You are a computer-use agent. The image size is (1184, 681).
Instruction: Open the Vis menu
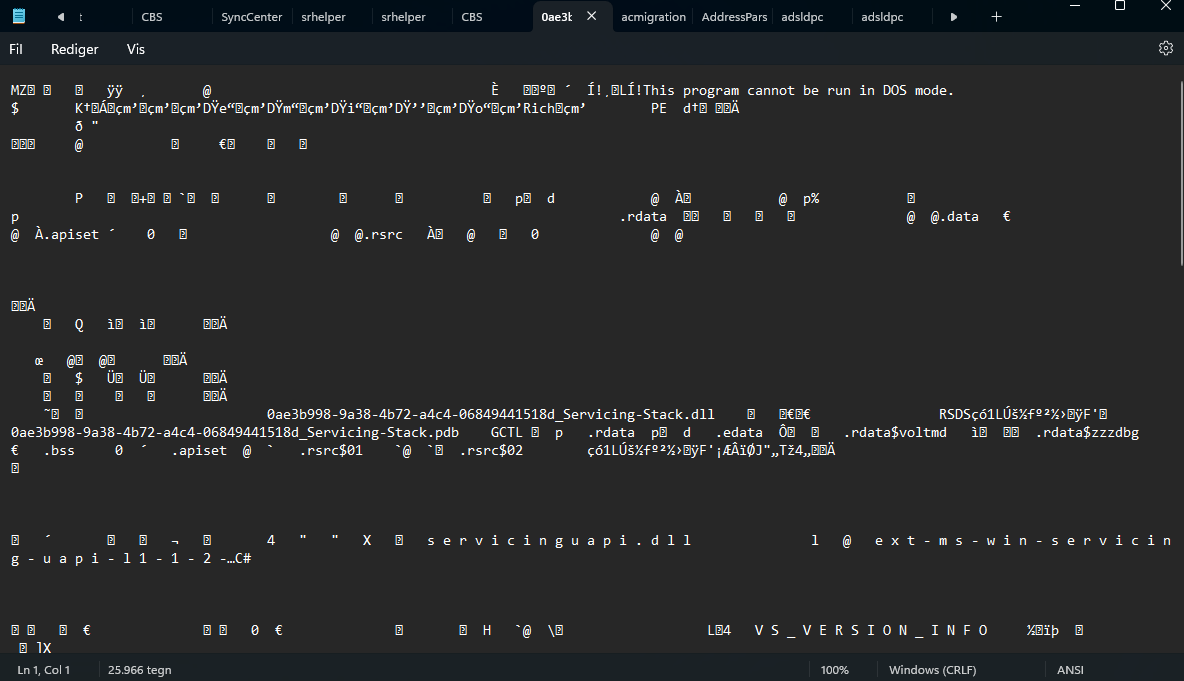coord(136,49)
